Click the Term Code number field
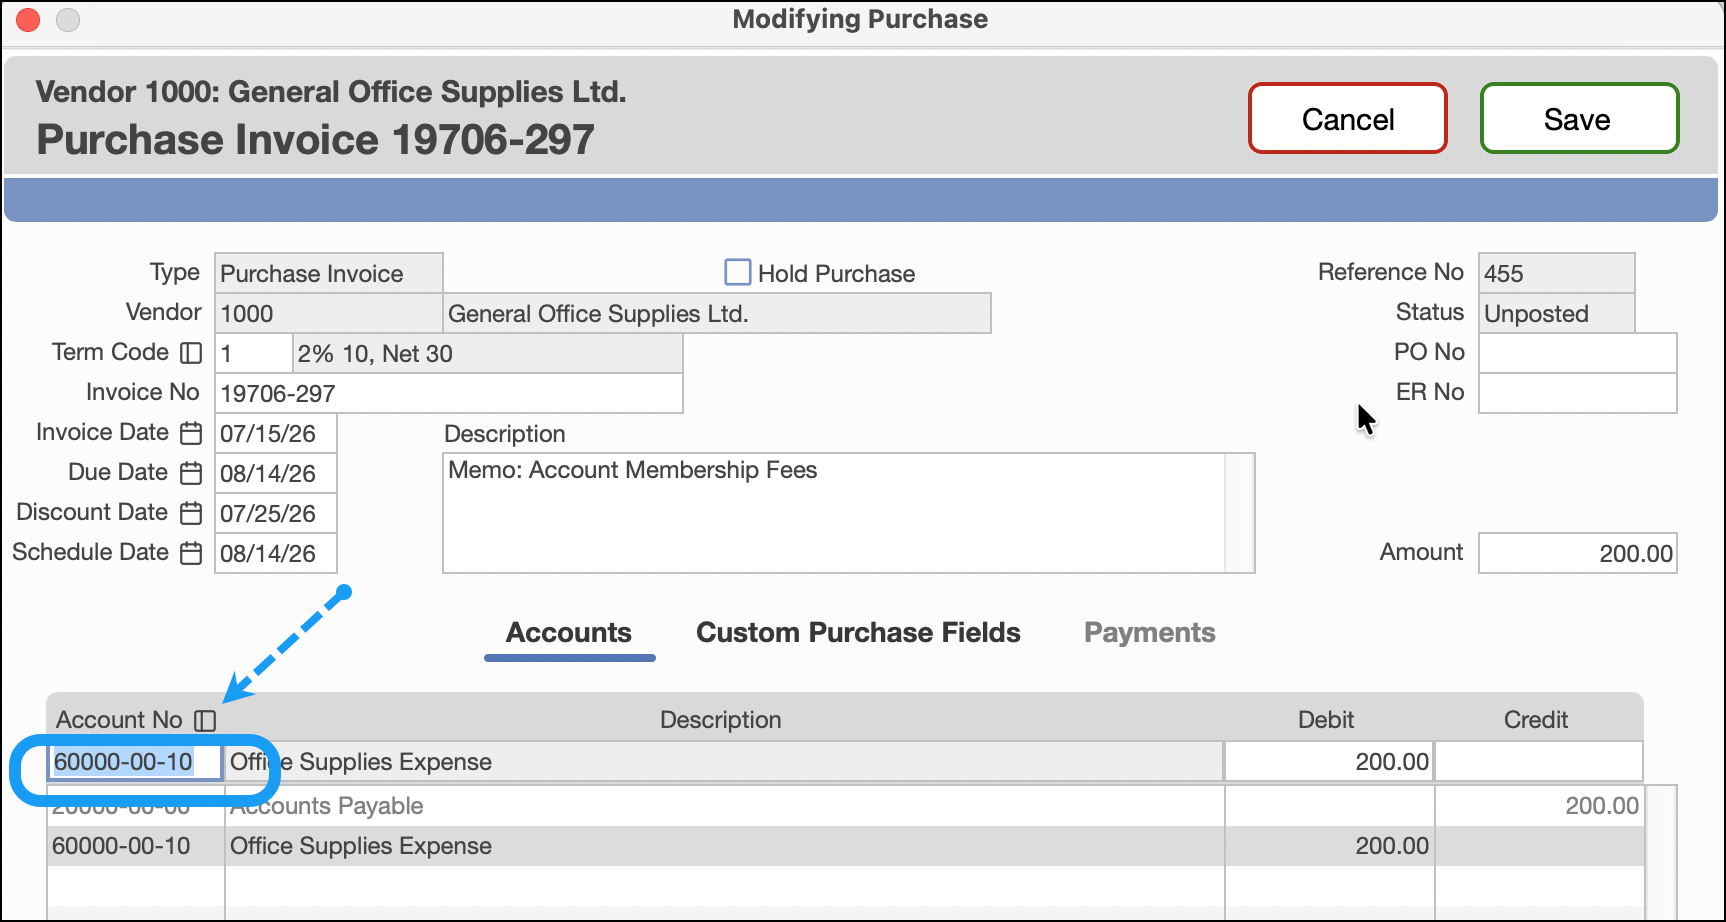1726x922 pixels. pos(254,353)
